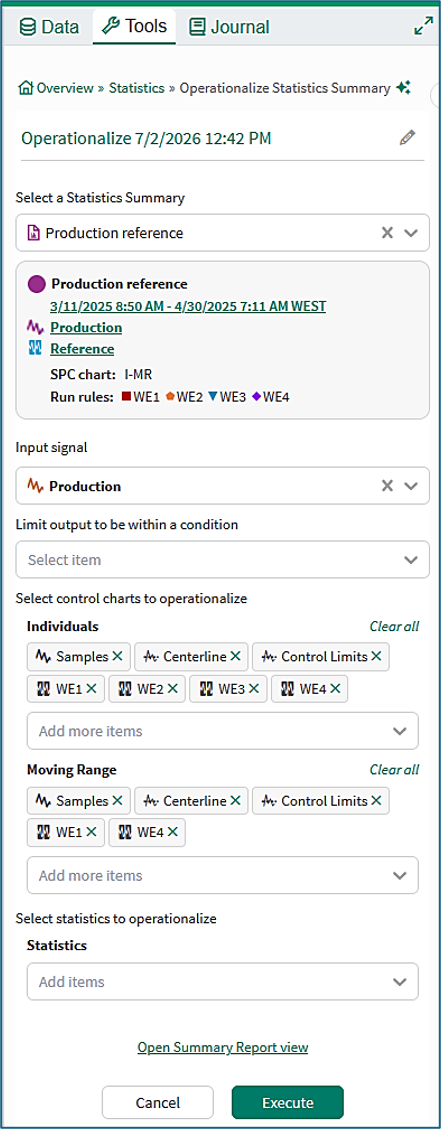Click the pencil edit name icon
Image resolution: width=441 pixels, height=1129 pixels.
[x=408, y=138]
